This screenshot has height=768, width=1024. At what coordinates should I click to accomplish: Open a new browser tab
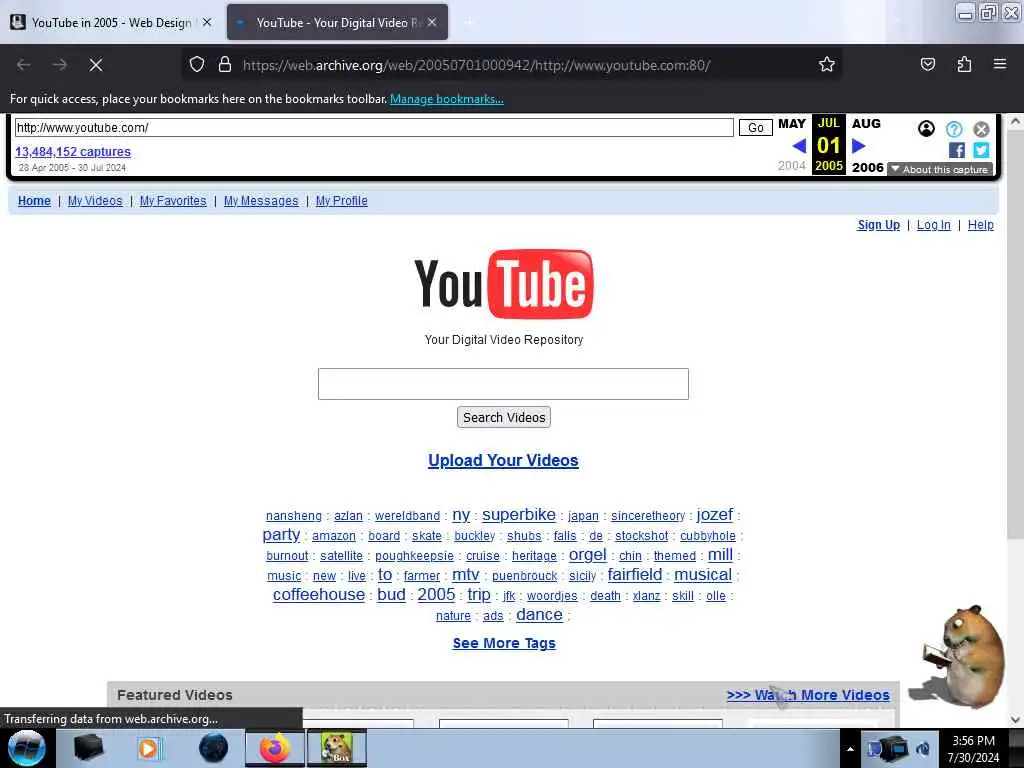click(x=469, y=23)
